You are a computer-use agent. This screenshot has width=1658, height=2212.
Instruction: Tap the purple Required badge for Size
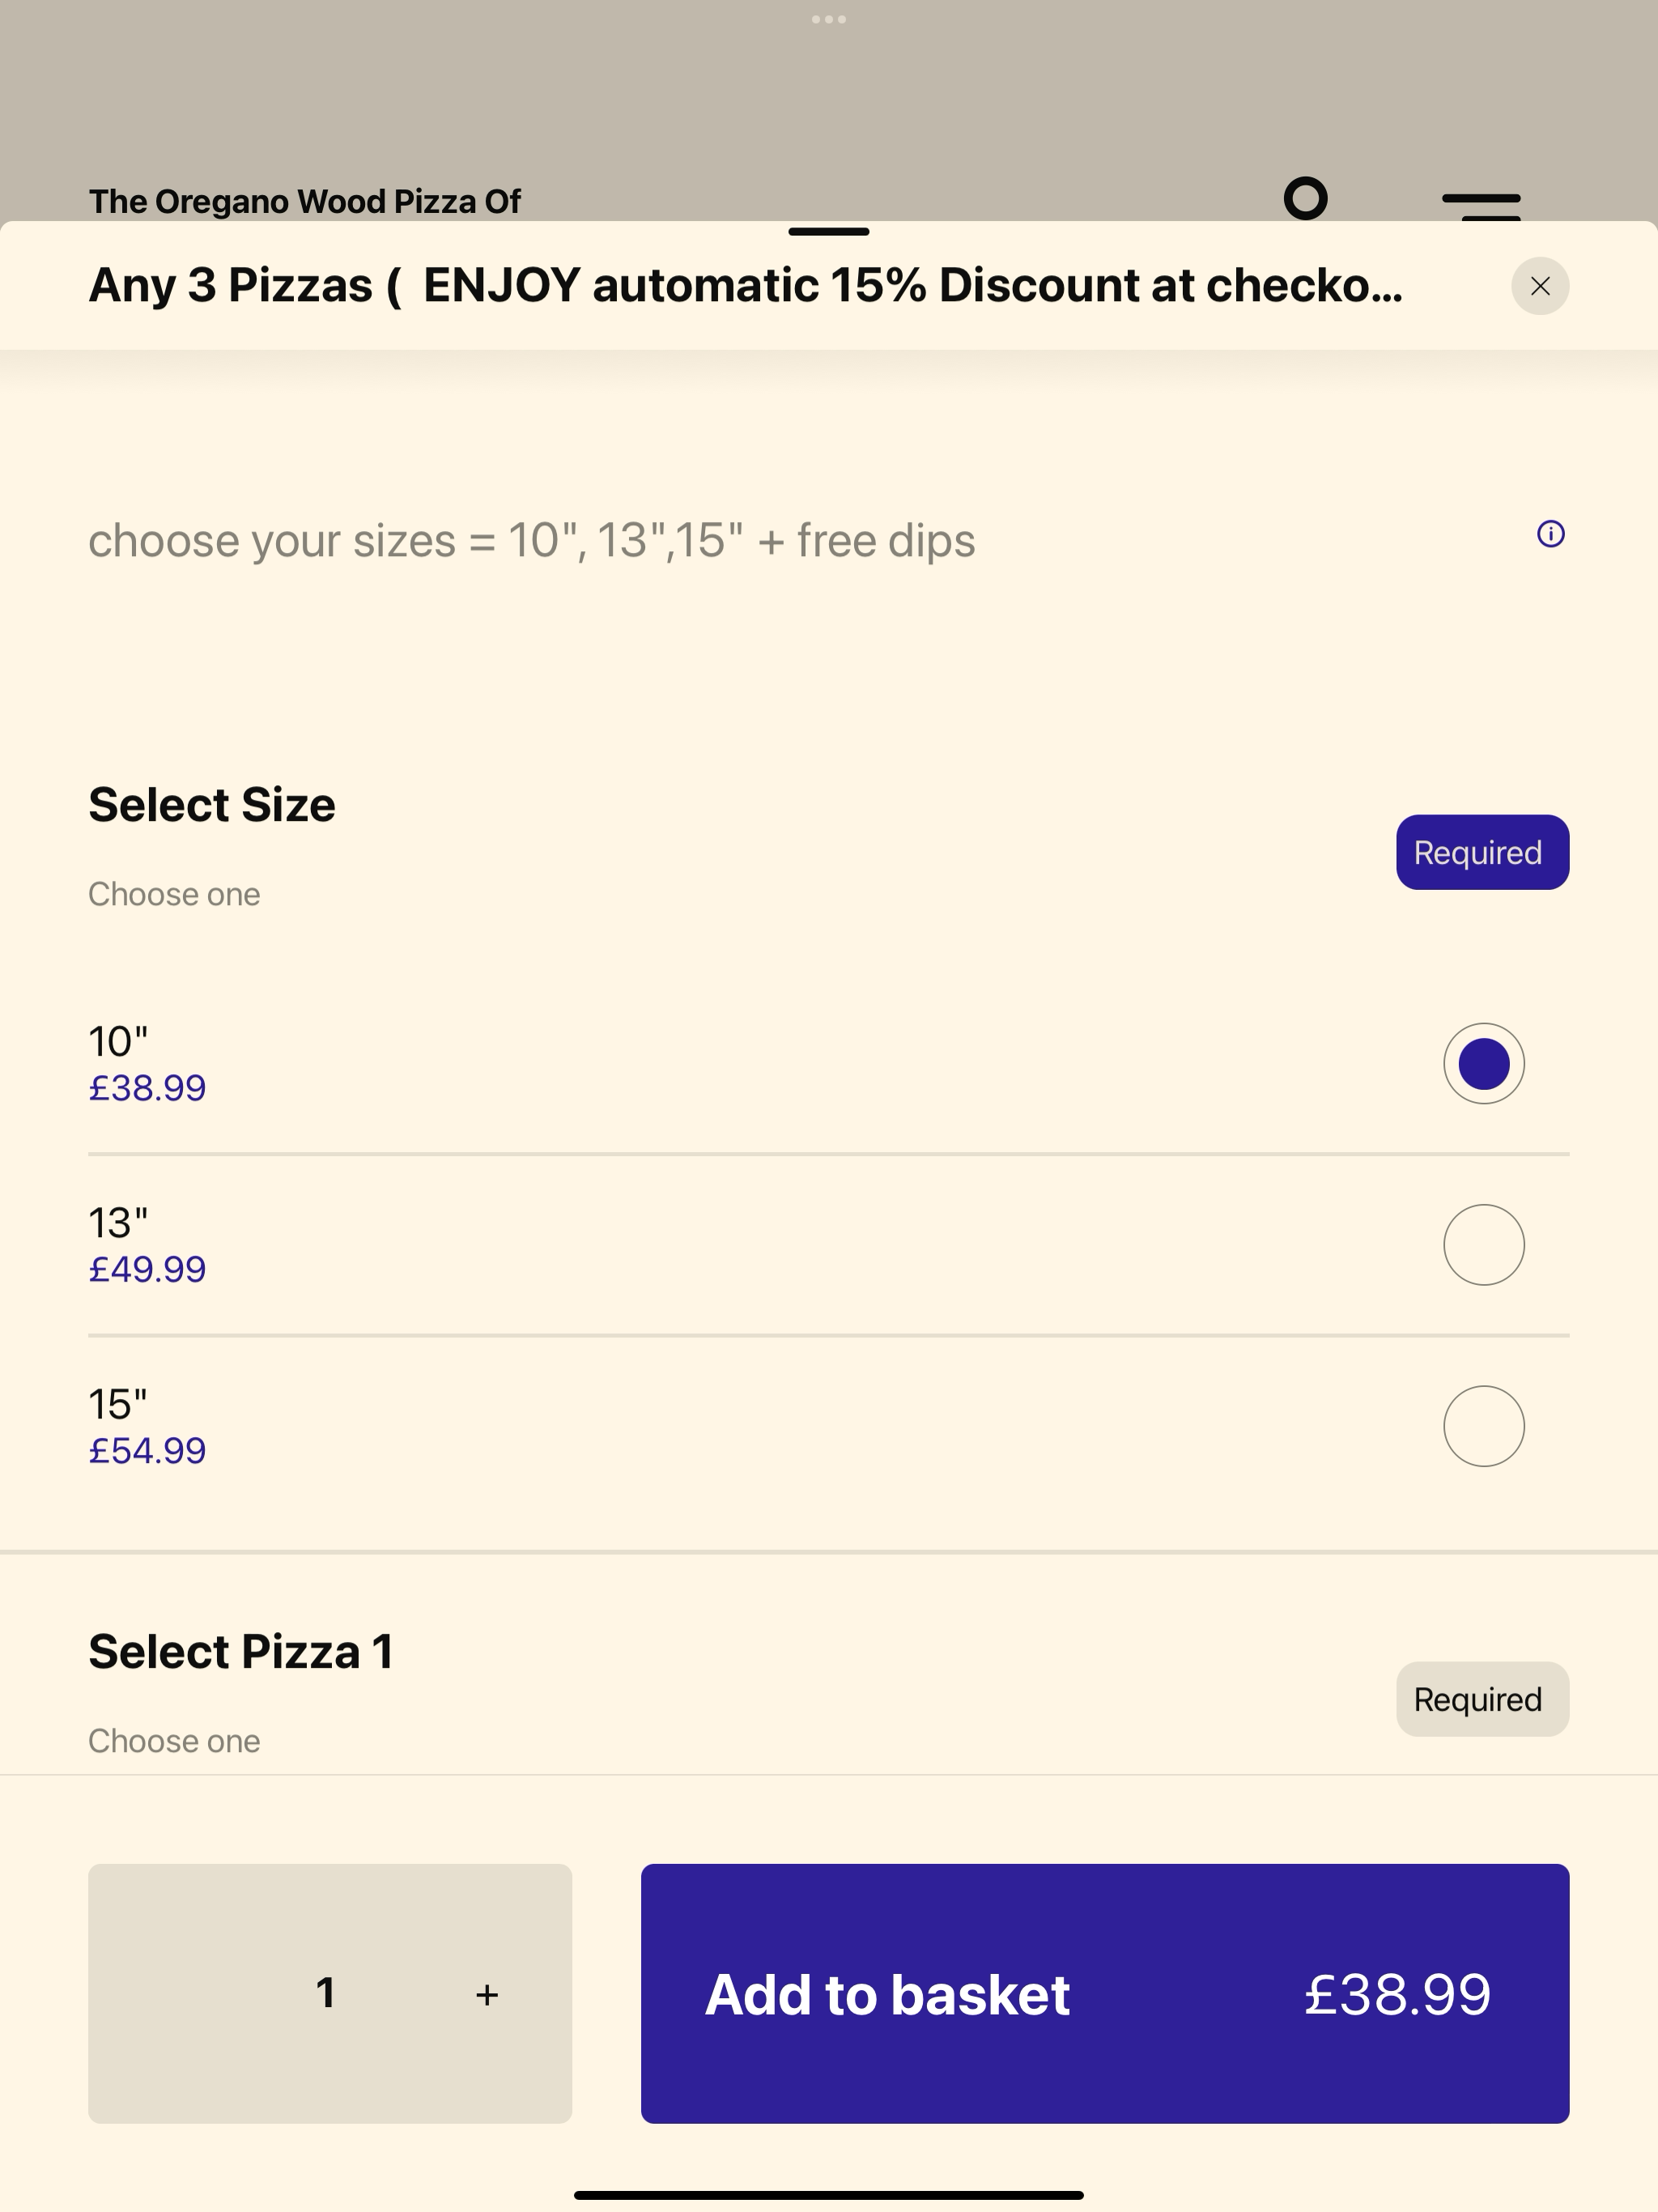click(1482, 852)
